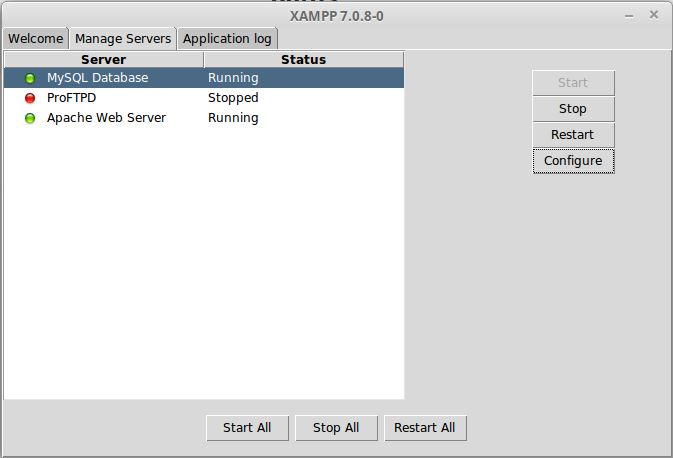
Task: Open Configure for the selected server
Action: point(573,161)
